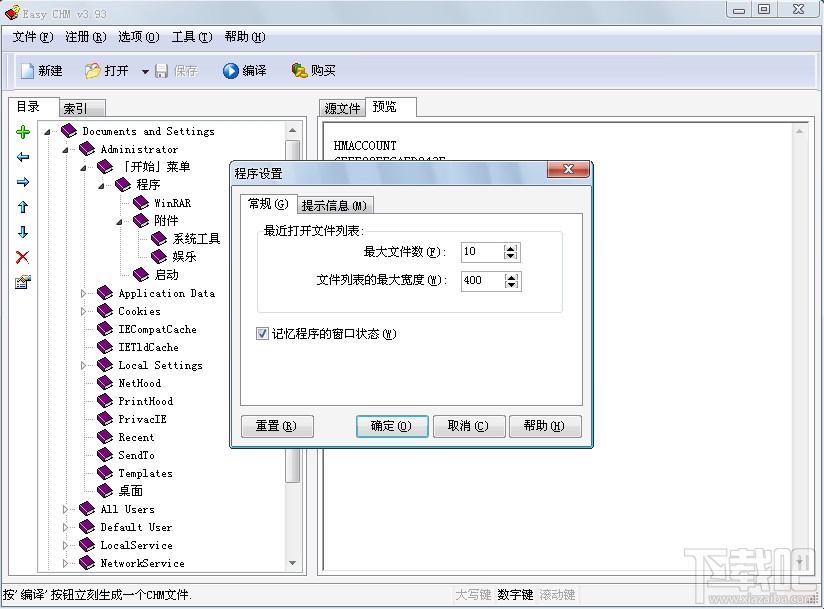This screenshot has width=824, height=609.
Task: Click the 确定 button in the dialog
Action: pyautogui.click(x=392, y=425)
